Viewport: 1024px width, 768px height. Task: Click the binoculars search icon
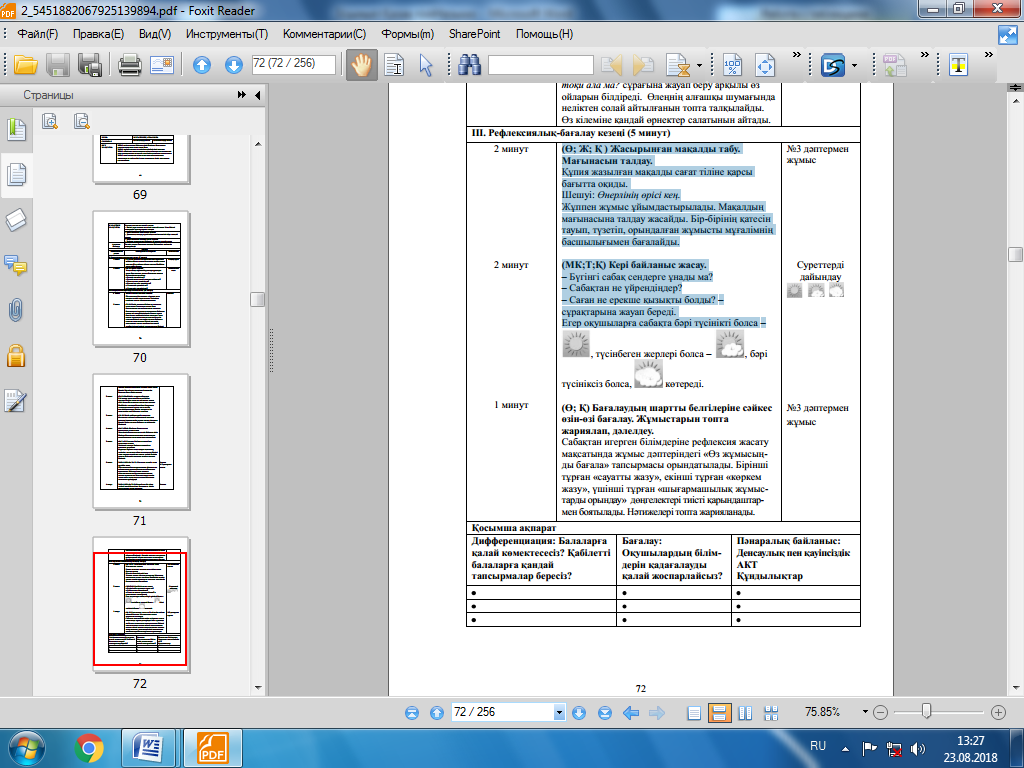pos(470,65)
